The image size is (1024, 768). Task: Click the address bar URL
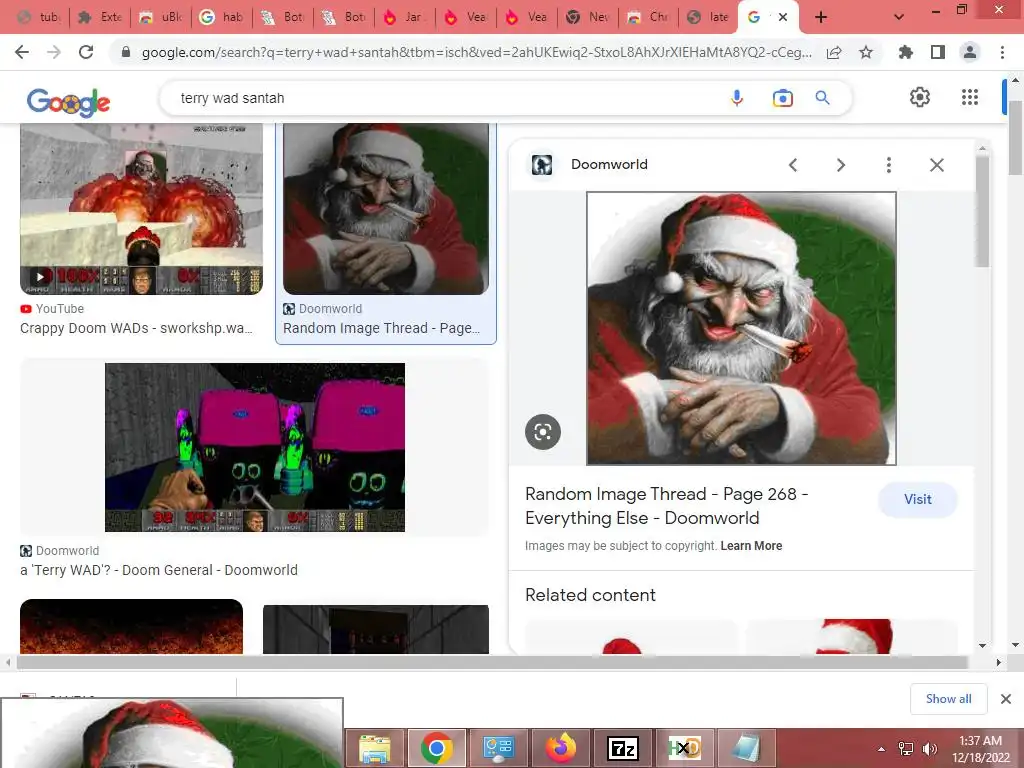tap(477, 52)
